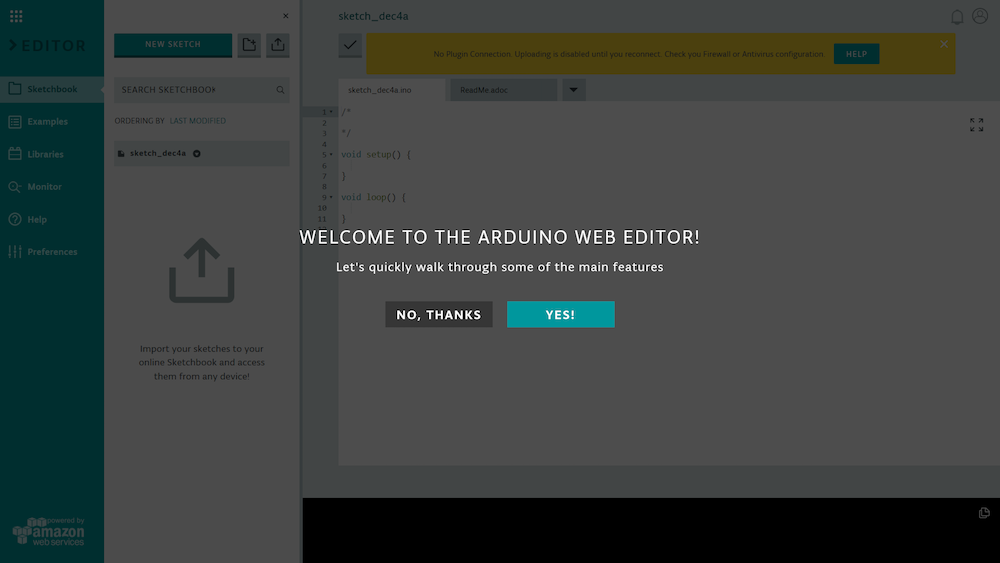
Task: Click HELP in the plugin warning banner
Action: click(x=857, y=54)
